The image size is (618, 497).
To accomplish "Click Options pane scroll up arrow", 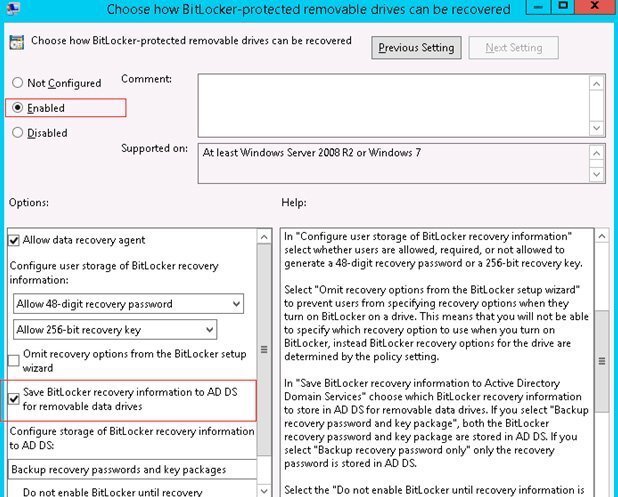I will point(264,237).
